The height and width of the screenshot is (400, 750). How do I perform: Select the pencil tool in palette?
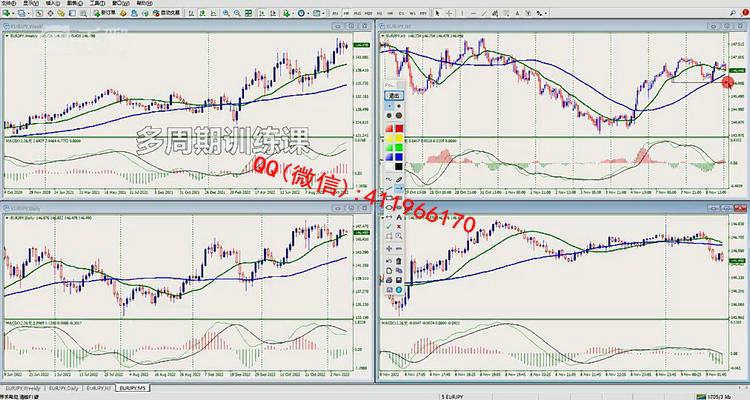tap(399, 179)
